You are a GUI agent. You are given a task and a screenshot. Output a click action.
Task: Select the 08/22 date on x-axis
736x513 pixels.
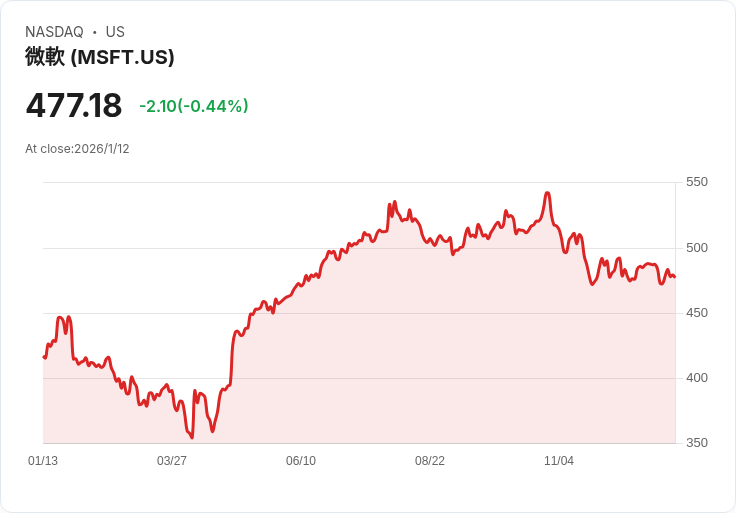[430, 461]
